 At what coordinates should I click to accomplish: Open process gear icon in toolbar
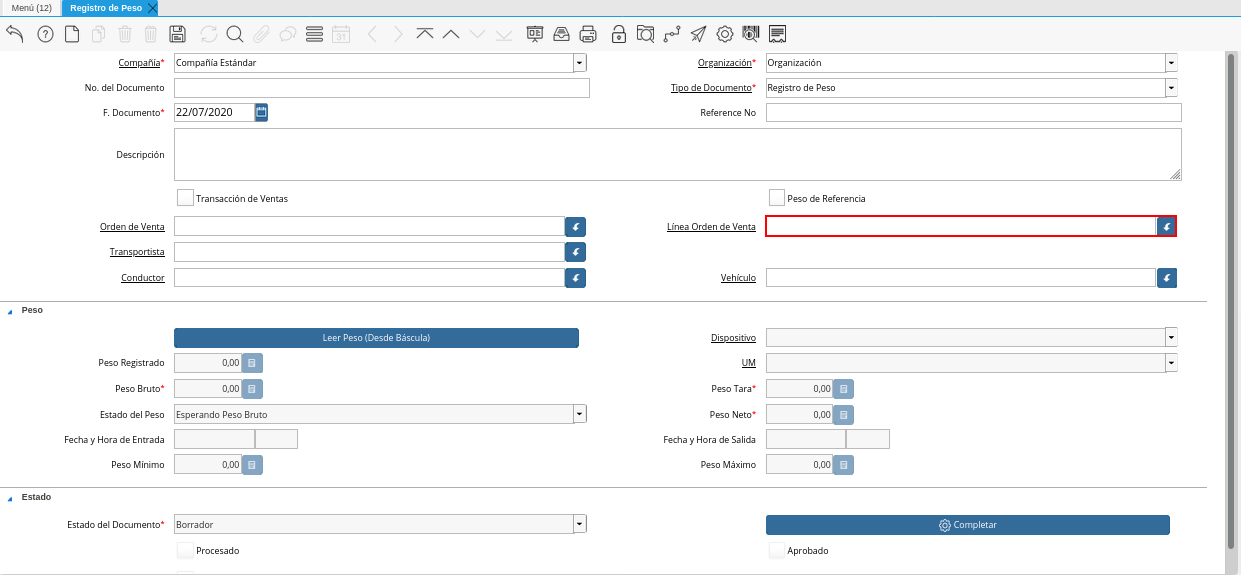(x=725, y=34)
